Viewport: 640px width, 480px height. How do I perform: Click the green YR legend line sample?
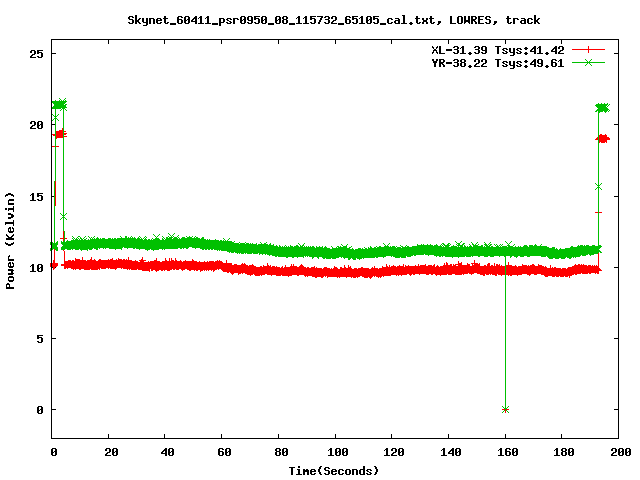pyautogui.click(x=588, y=63)
